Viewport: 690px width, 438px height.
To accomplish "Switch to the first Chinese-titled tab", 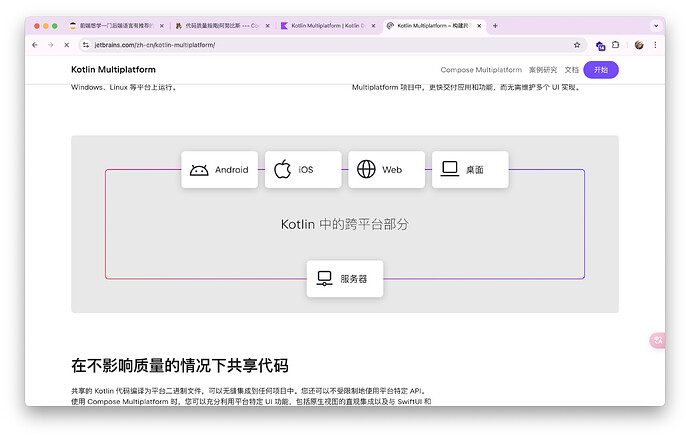I will point(117,26).
